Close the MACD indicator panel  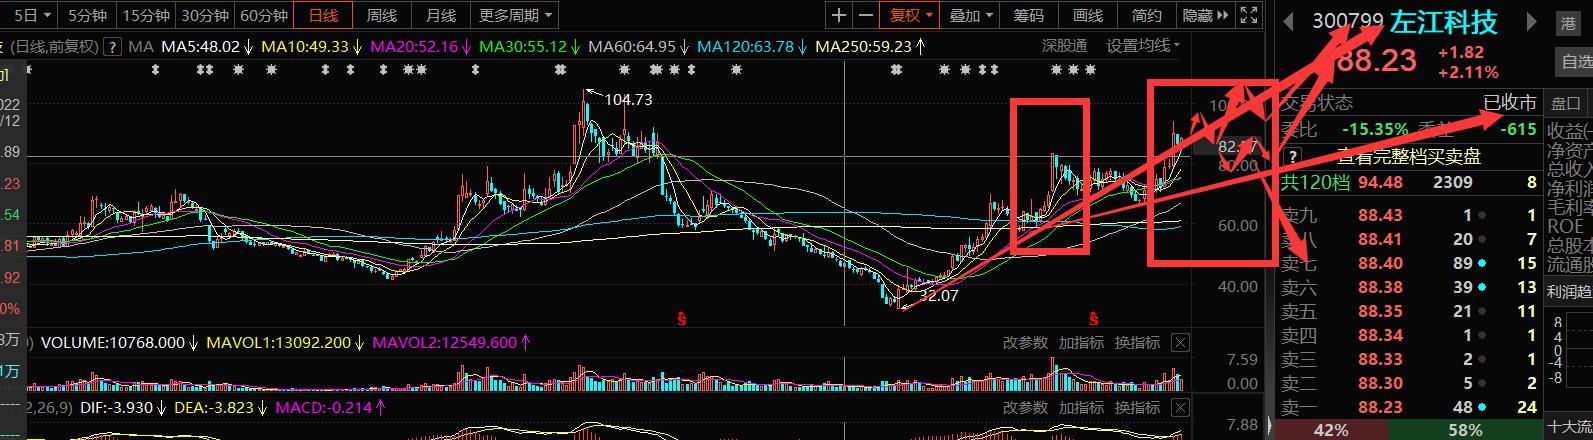[1180, 408]
